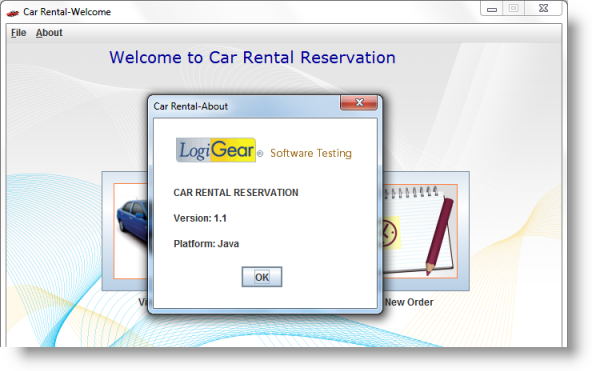Click the LogiGear logo
Screen dimensions: 592x371
point(216,150)
